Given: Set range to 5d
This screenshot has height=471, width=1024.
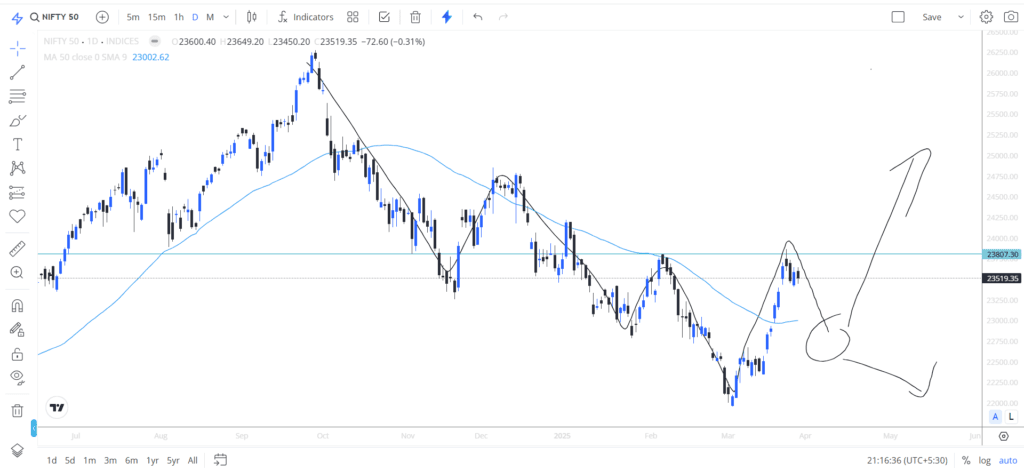Looking at the screenshot, I should (x=70, y=460).
